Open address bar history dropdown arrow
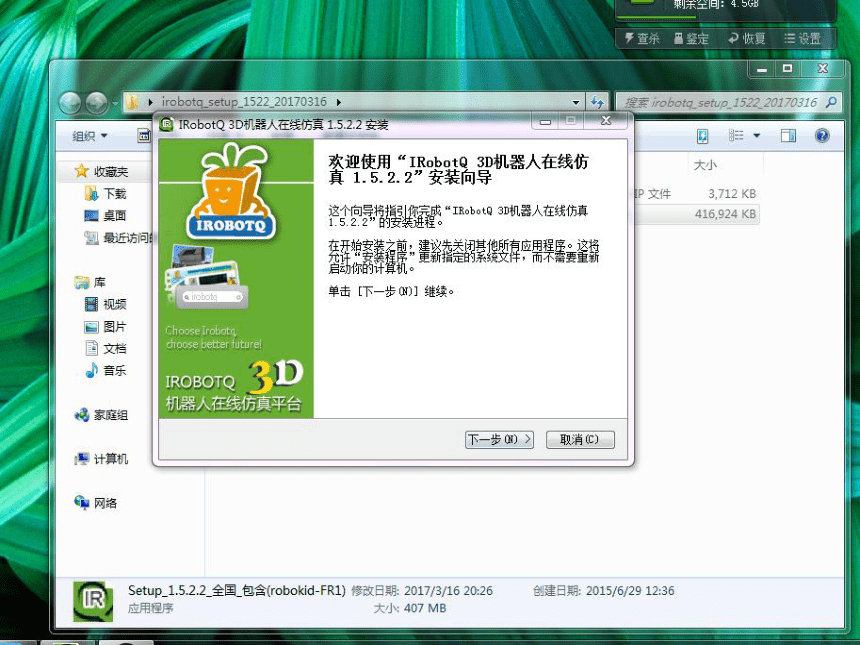The width and height of the screenshot is (860, 645). 575,102
